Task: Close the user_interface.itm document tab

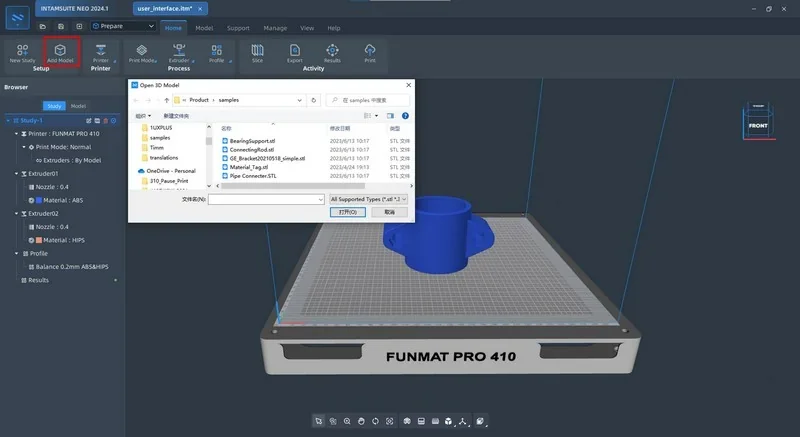Action: (200, 9)
